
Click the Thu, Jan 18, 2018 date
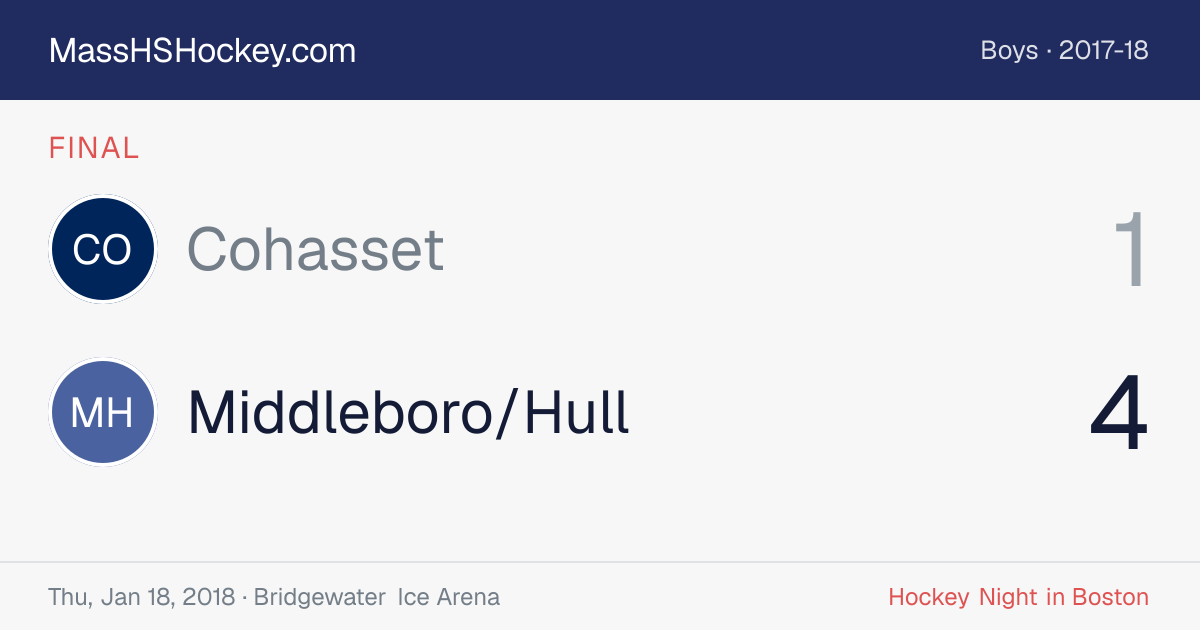tap(141, 597)
